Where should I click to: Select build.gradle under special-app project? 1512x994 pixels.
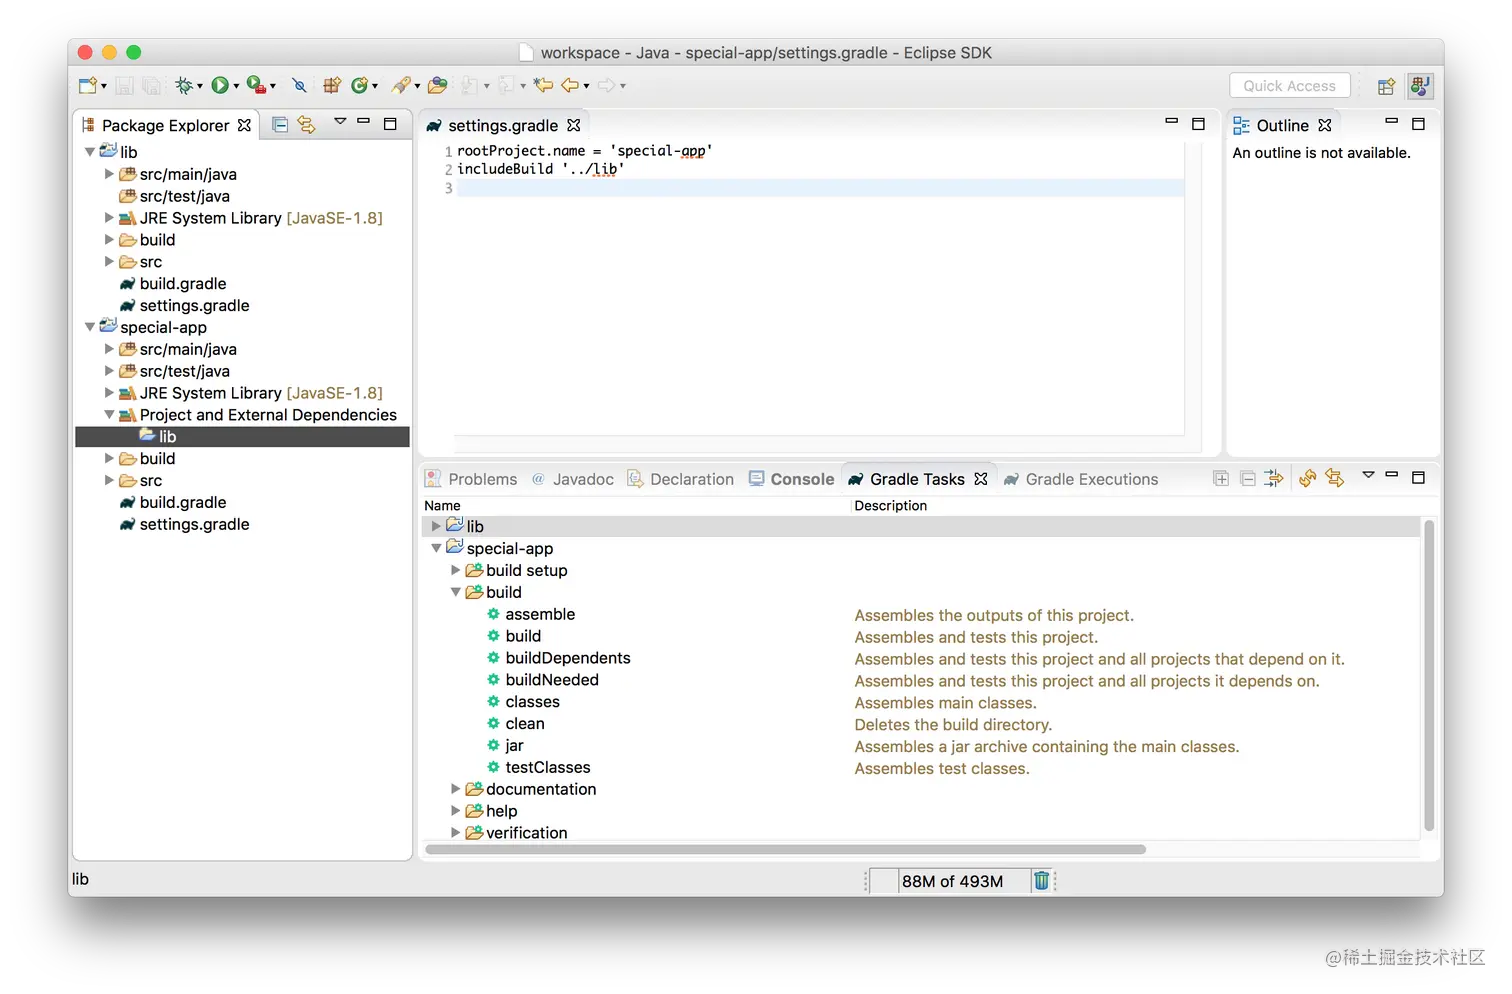(183, 502)
